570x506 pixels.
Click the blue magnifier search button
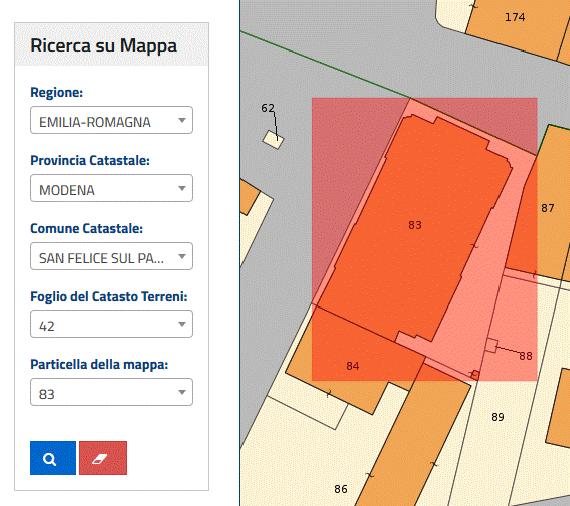pyautogui.click(x=53, y=458)
